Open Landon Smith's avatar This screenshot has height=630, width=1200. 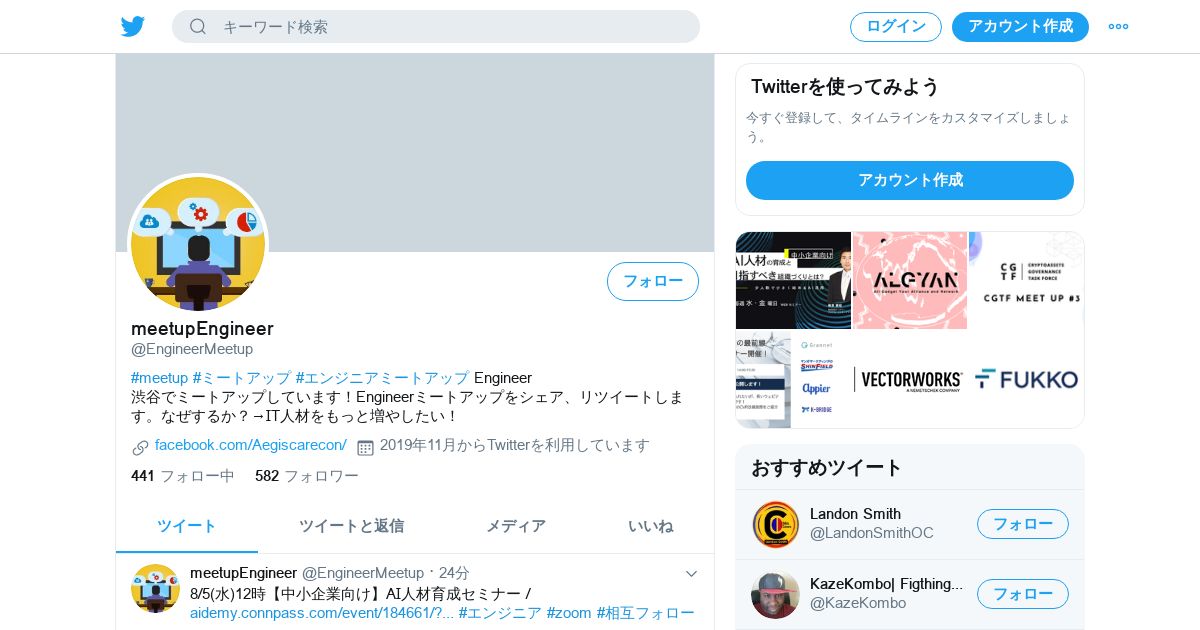point(775,524)
